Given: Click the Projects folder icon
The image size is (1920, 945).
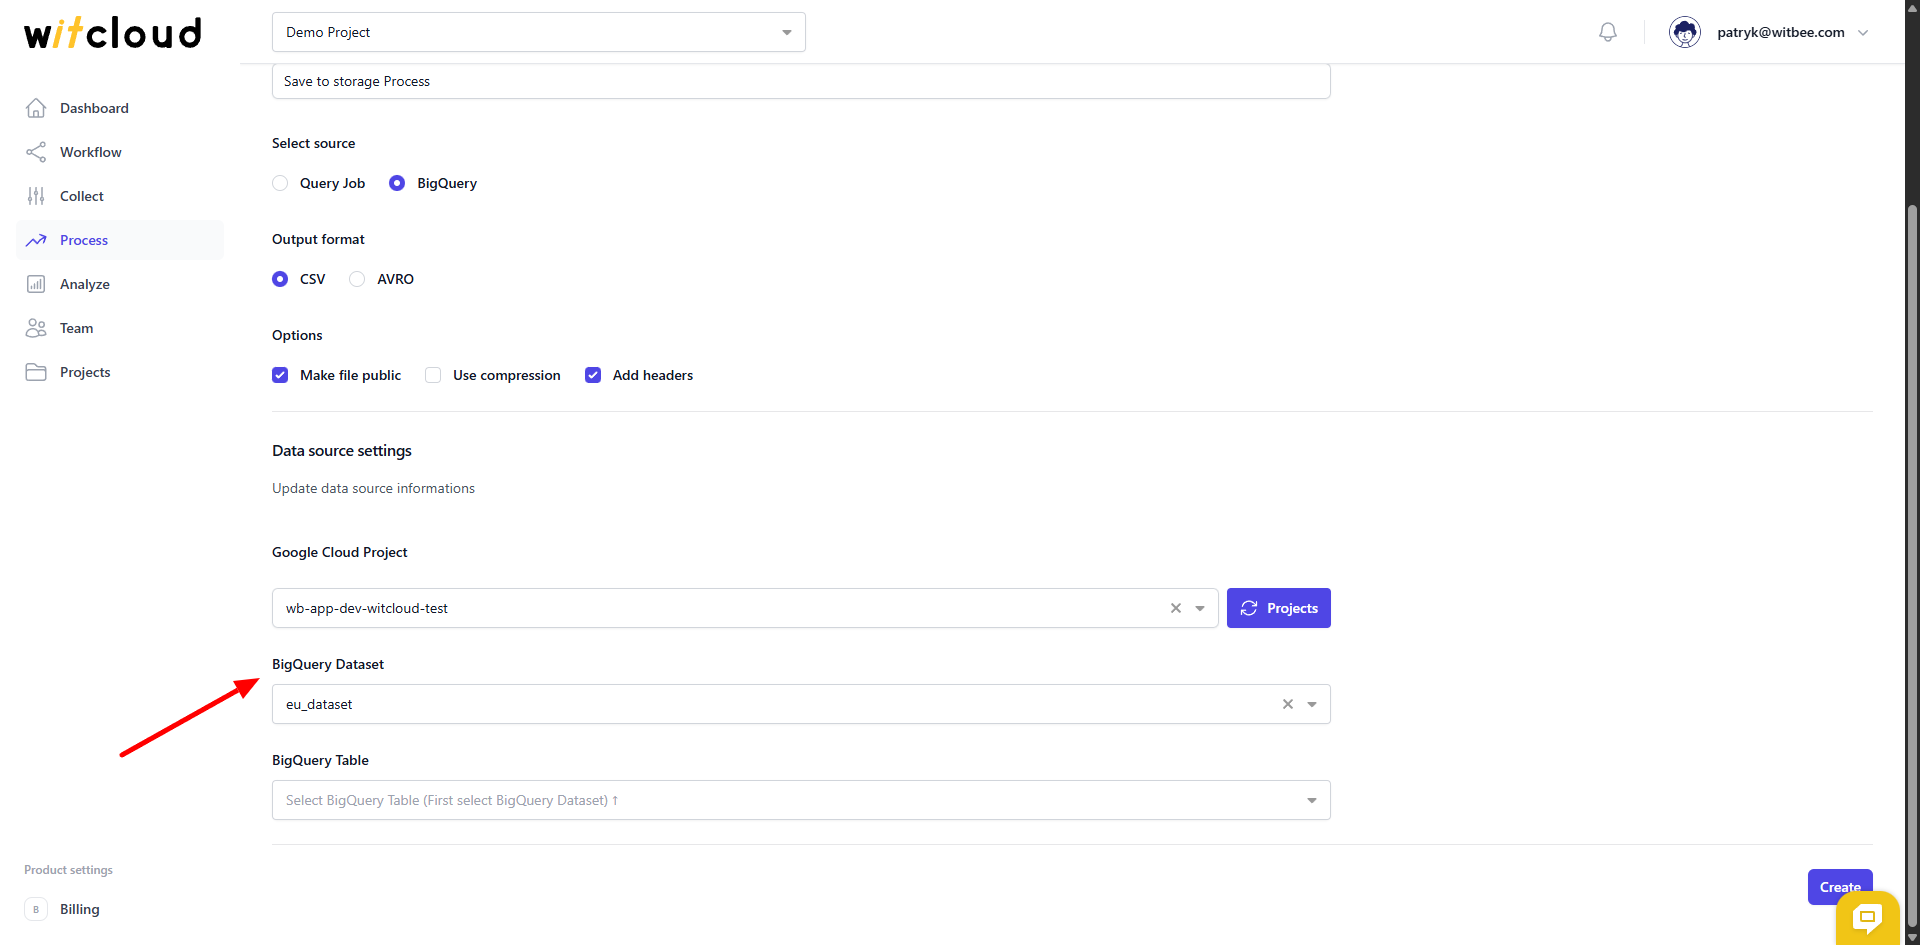Looking at the screenshot, I should (x=36, y=372).
